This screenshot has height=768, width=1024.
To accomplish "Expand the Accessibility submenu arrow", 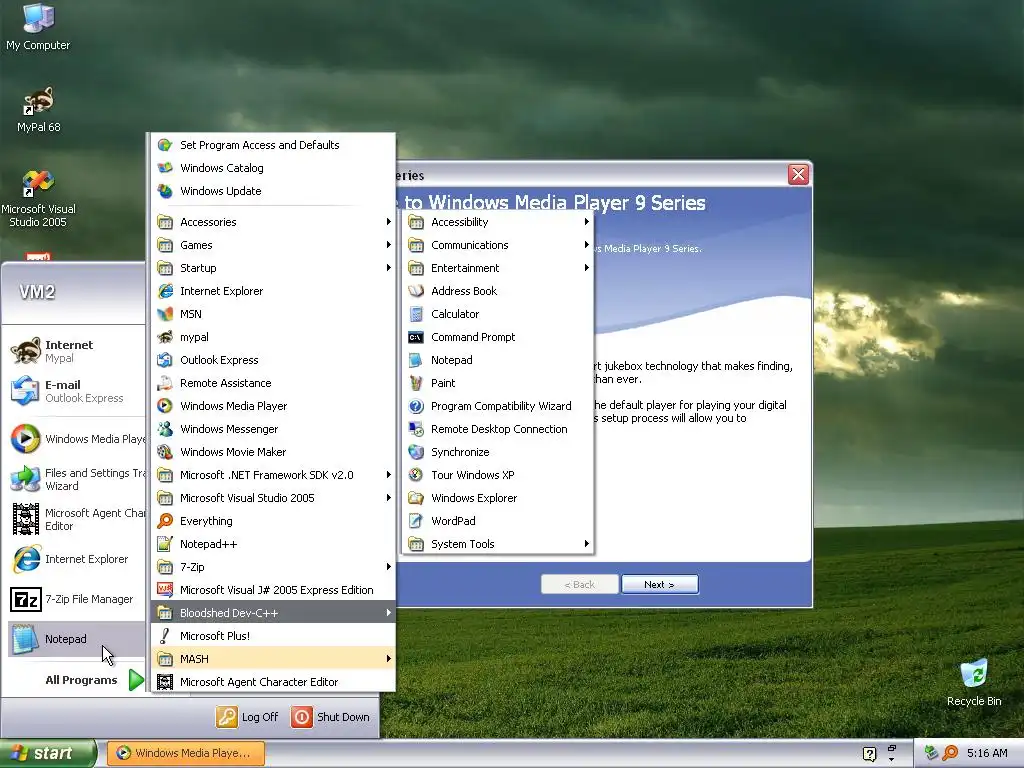I will (x=586, y=222).
